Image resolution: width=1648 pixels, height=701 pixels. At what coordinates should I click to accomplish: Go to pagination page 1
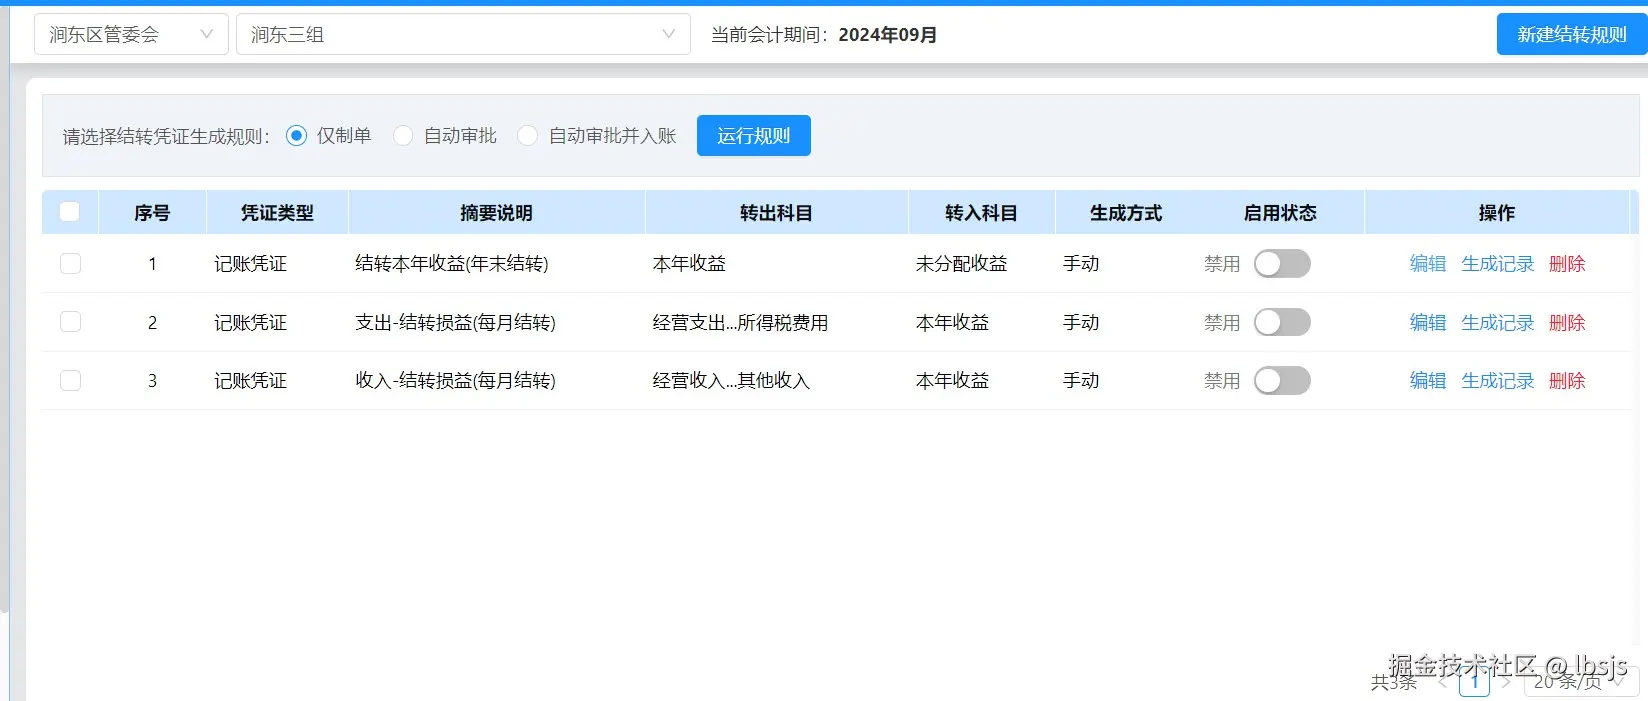click(x=1474, y=682)
